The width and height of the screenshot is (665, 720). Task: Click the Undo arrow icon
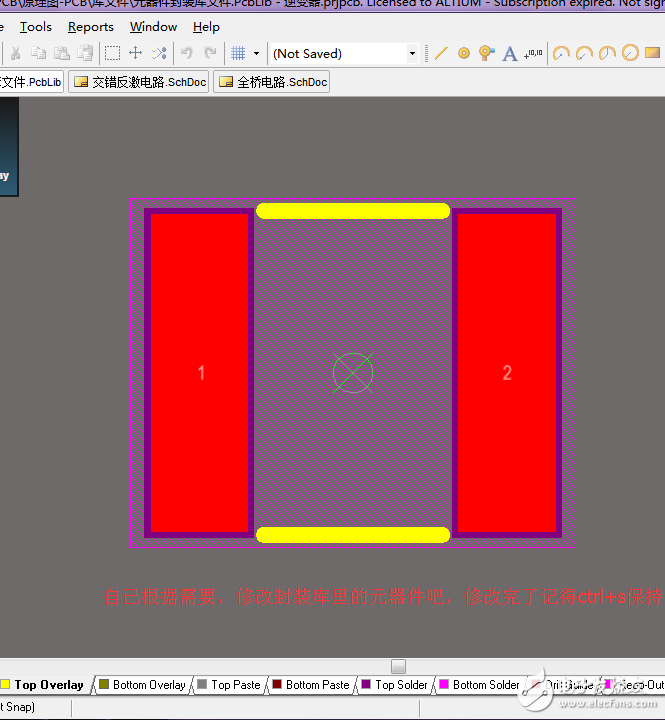point(187,53)
